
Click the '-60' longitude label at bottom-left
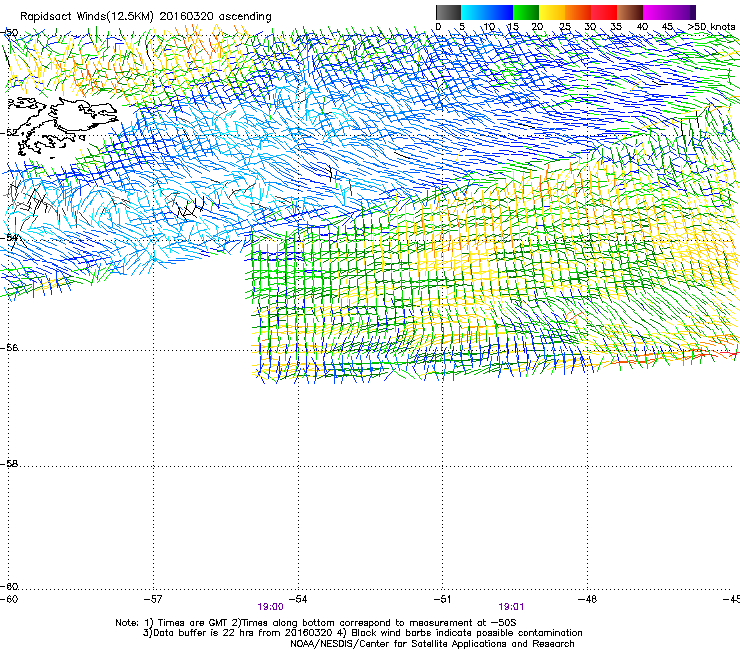tap(9, 599)
